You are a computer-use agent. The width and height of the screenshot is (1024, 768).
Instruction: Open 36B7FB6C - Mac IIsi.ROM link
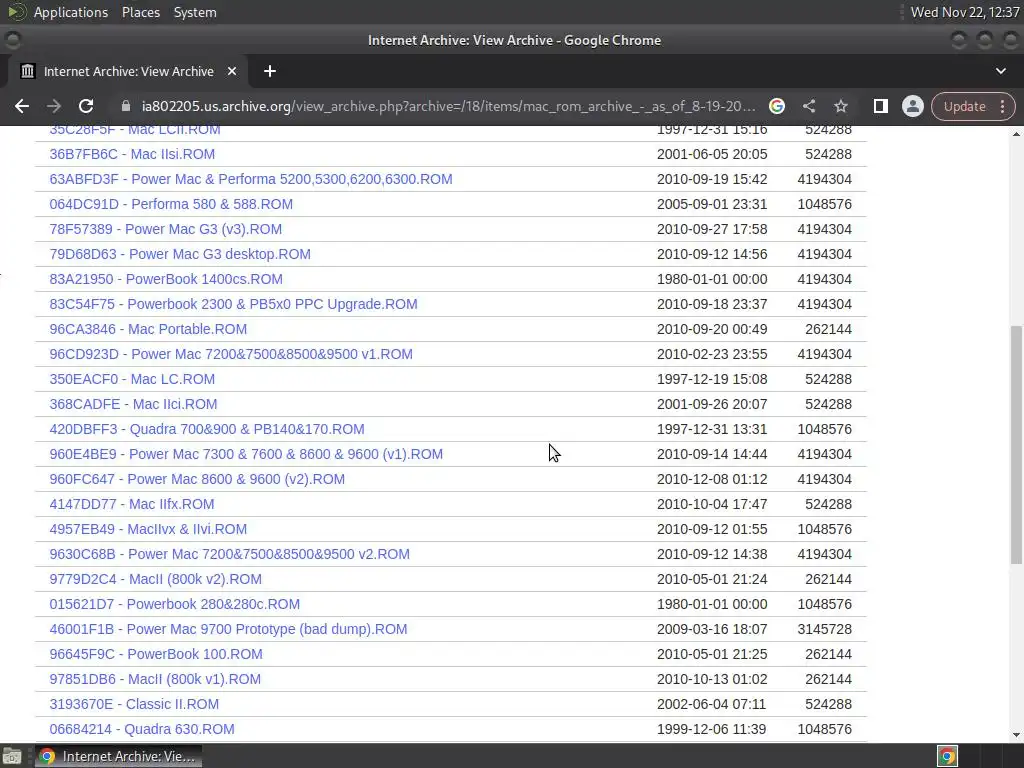[132, 154]
